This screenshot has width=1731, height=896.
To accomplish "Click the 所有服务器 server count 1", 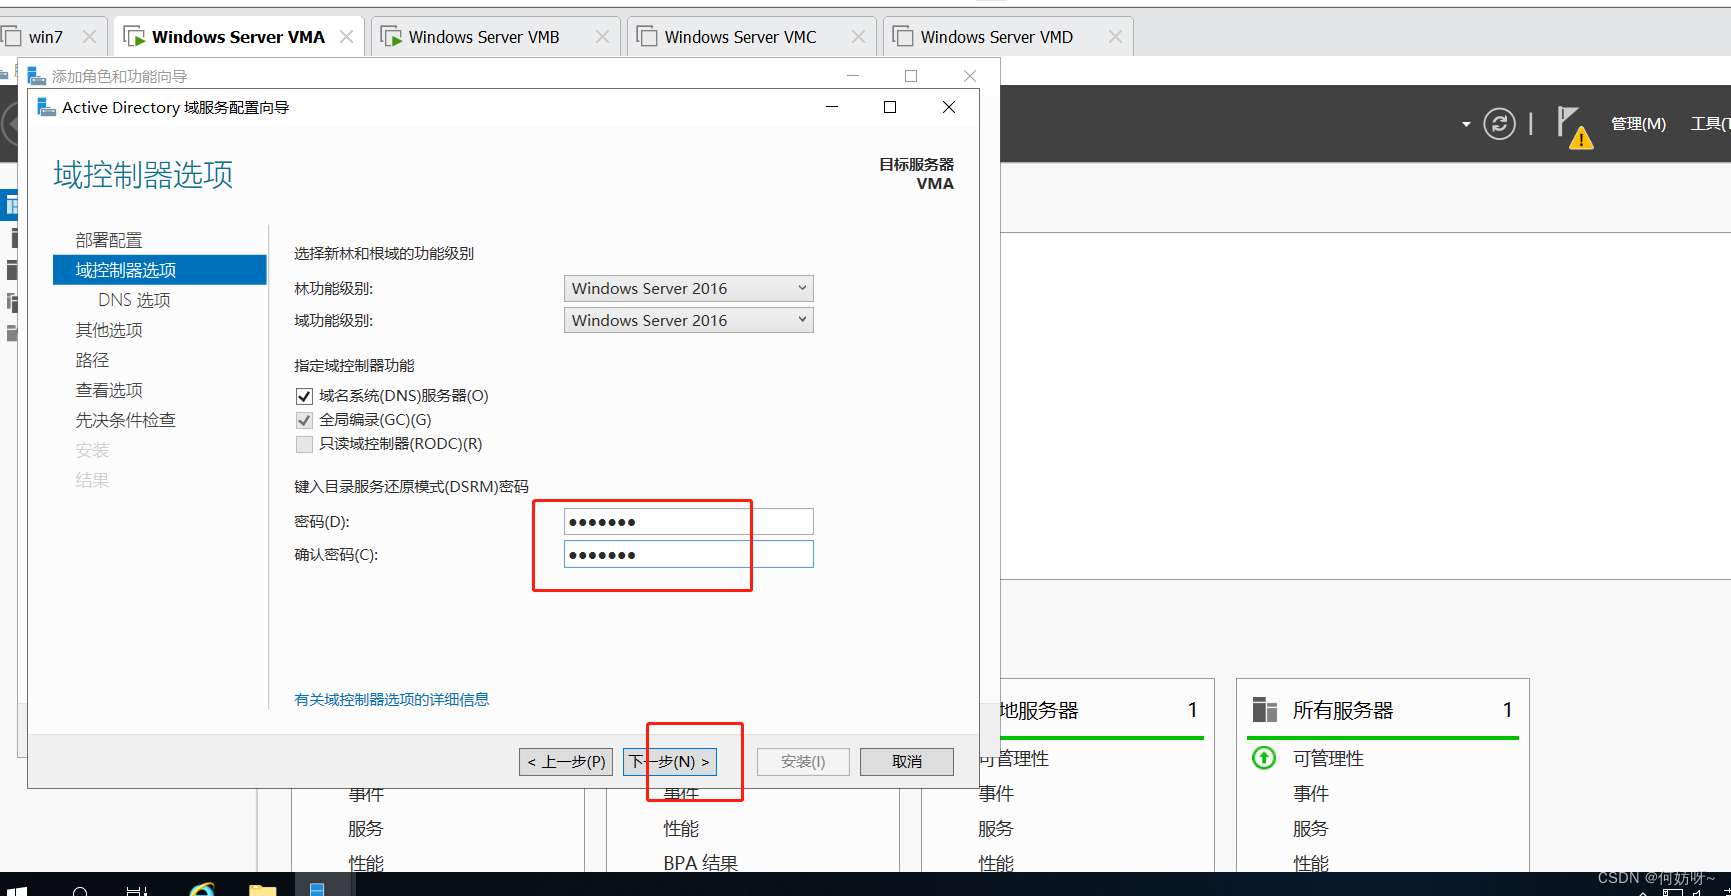I will click(x=1507, y=710).
